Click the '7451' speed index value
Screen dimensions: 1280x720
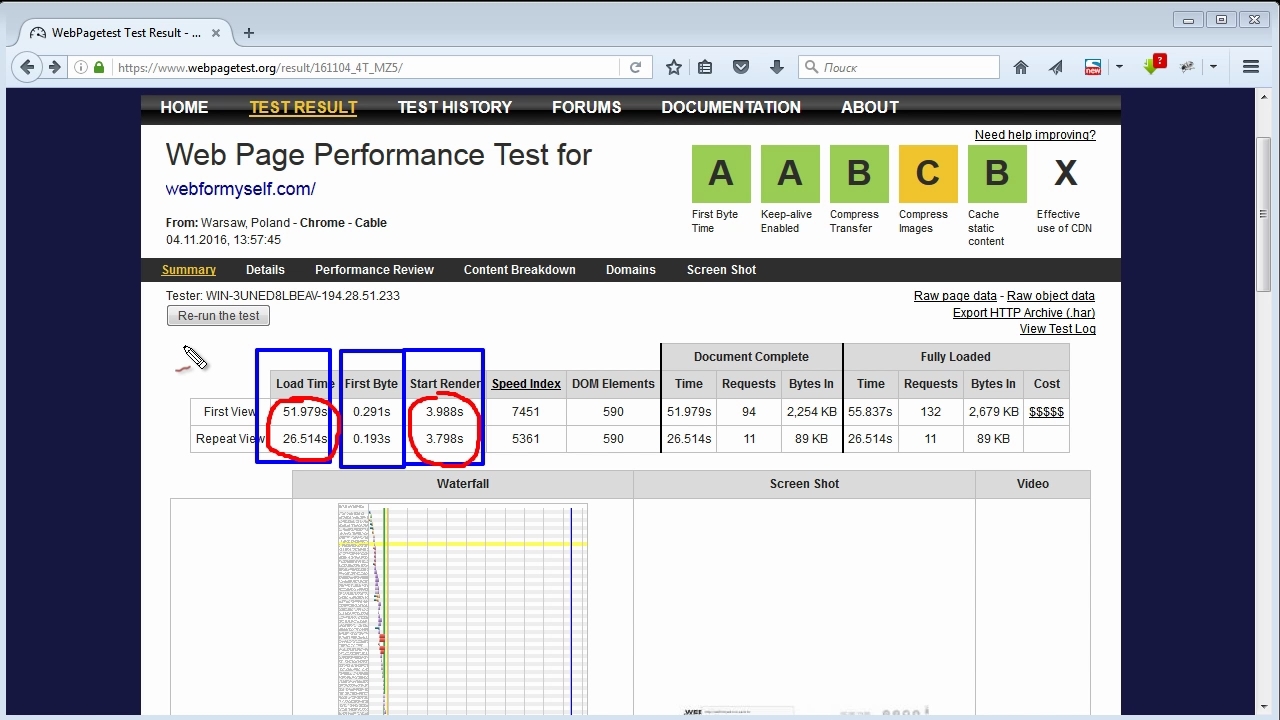[526, 412]
